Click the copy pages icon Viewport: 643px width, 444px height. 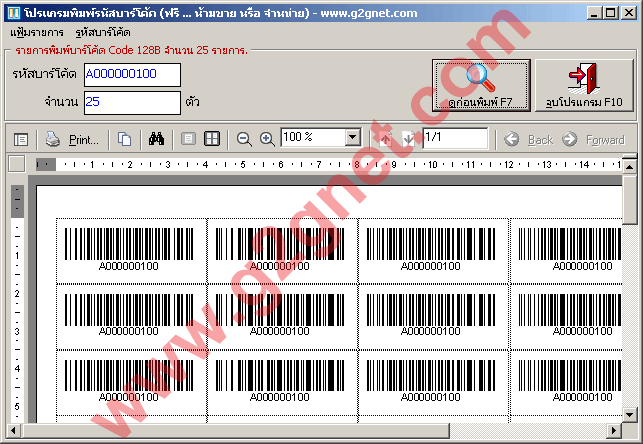click(124, 139)
